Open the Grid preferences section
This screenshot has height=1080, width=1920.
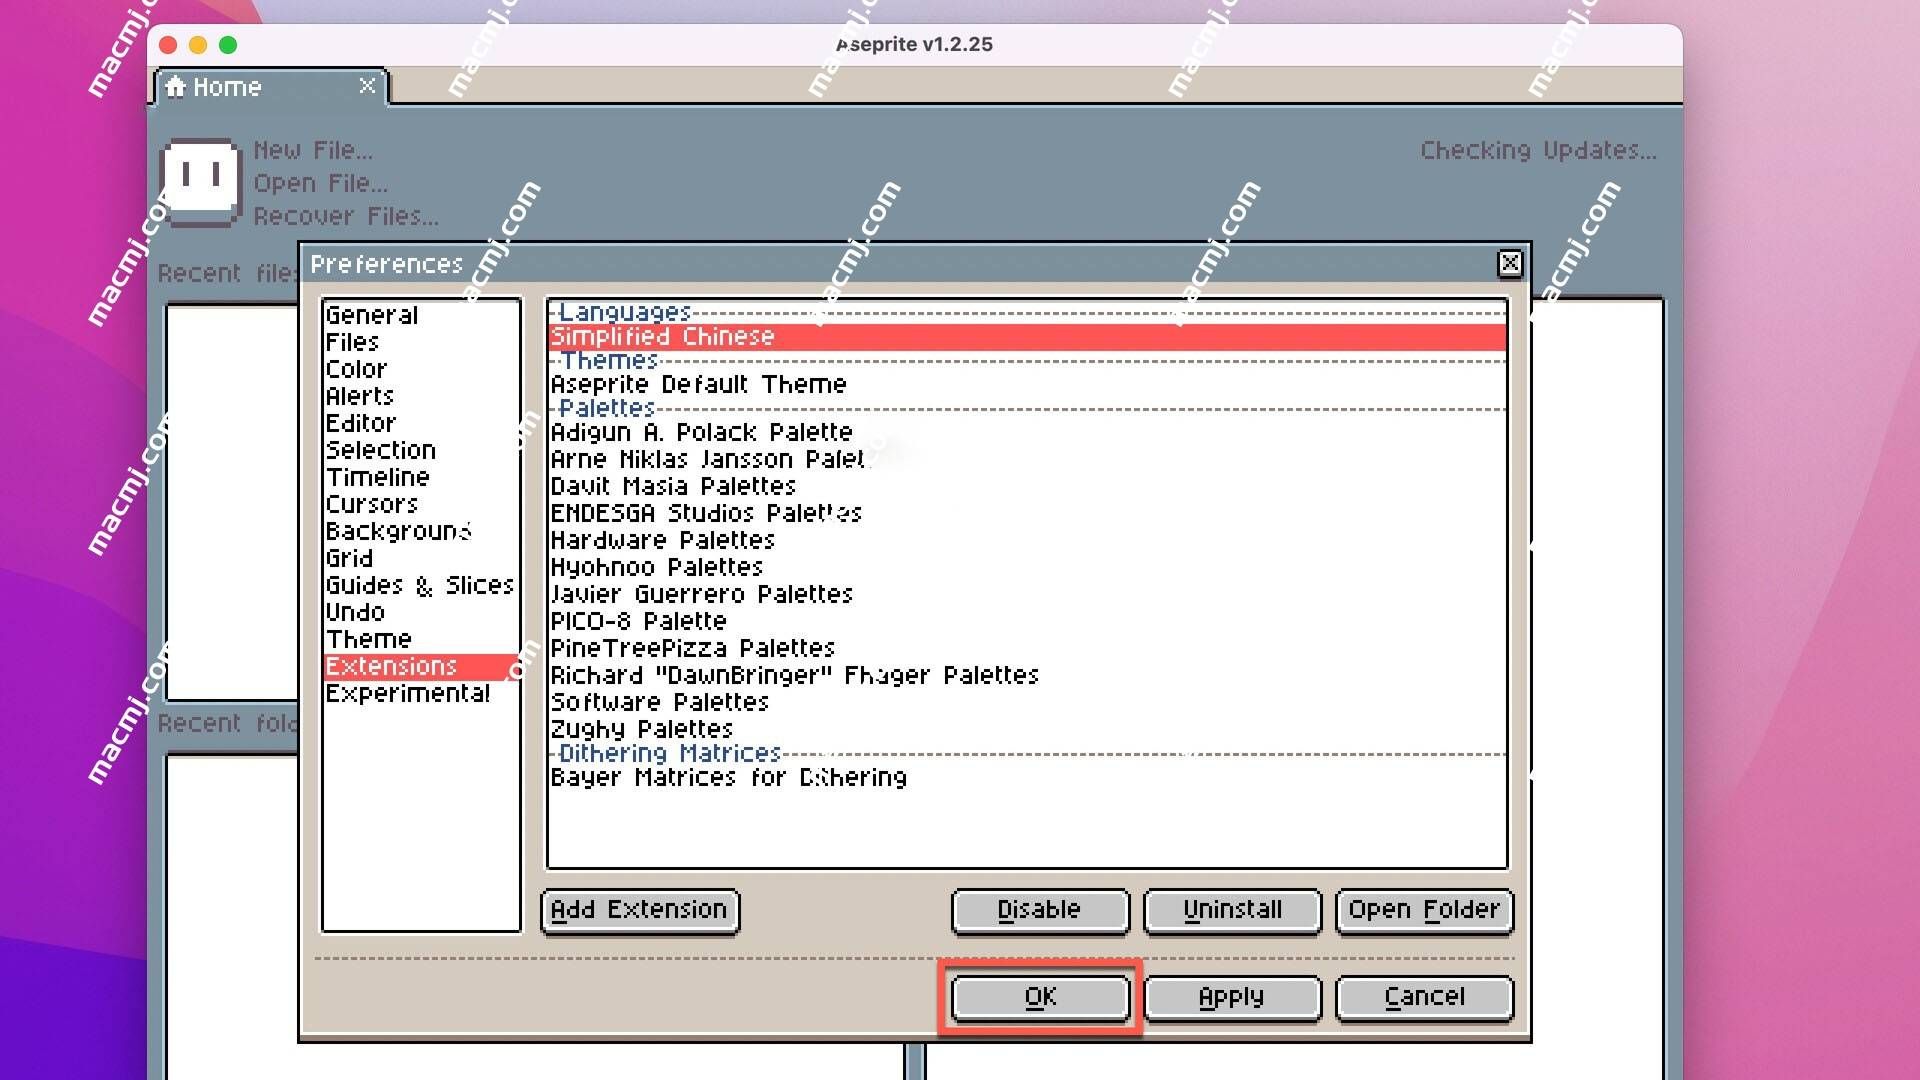tap(421, 558)
